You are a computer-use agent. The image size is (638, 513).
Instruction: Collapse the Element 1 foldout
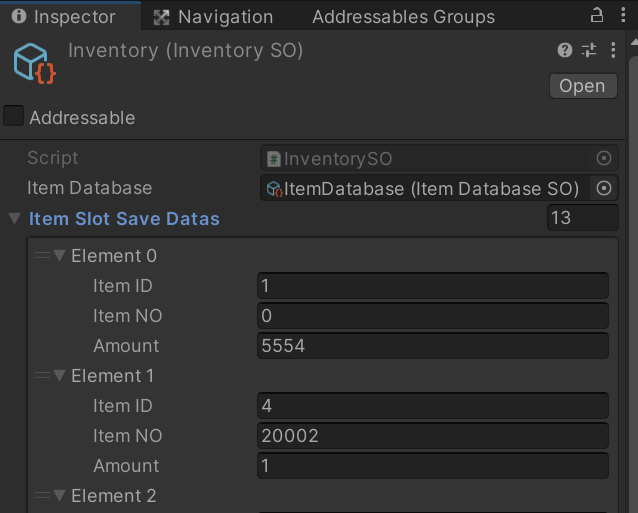(x=60, y=376)
